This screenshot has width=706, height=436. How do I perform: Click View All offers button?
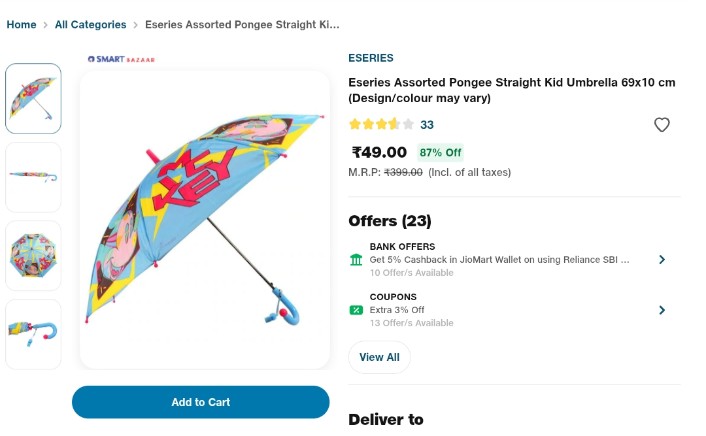[x=379, y=357]
